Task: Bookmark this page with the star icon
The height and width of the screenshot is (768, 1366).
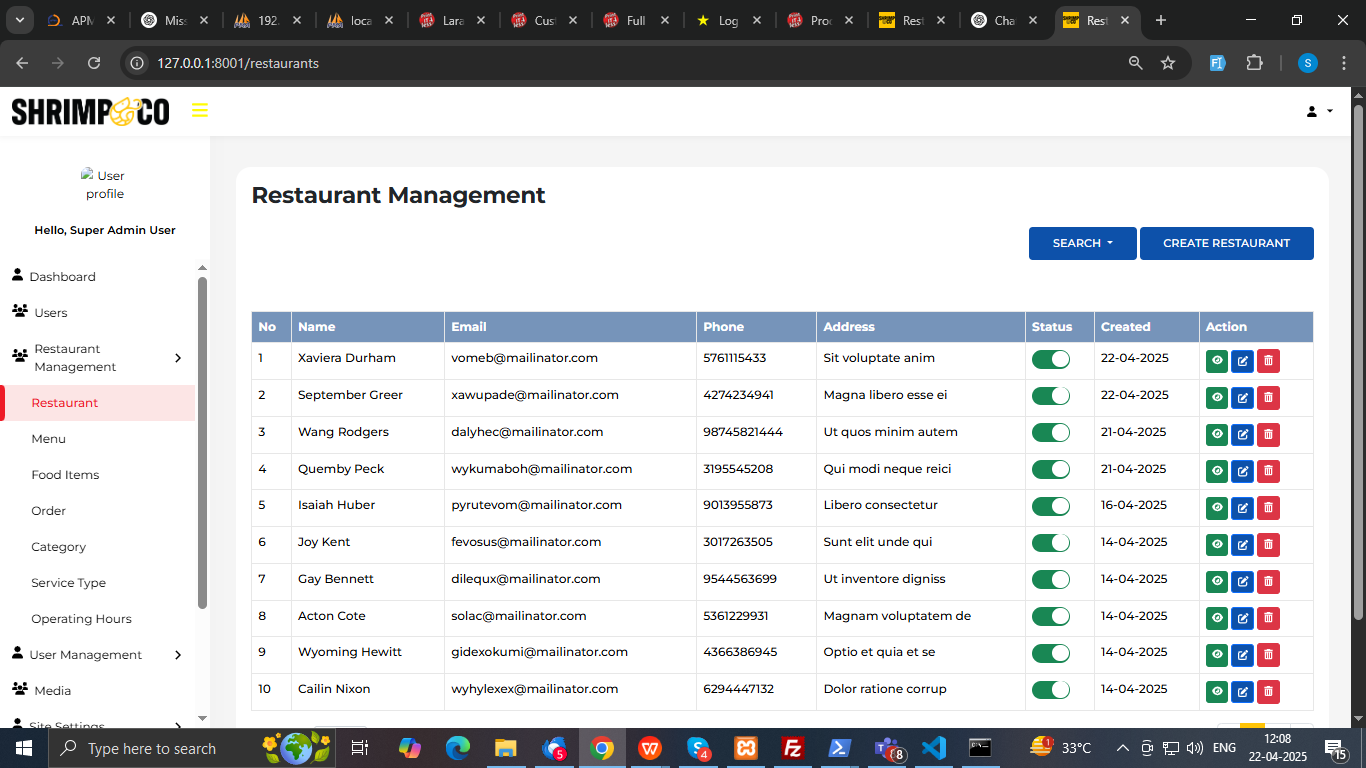Action: (1167, 63)
